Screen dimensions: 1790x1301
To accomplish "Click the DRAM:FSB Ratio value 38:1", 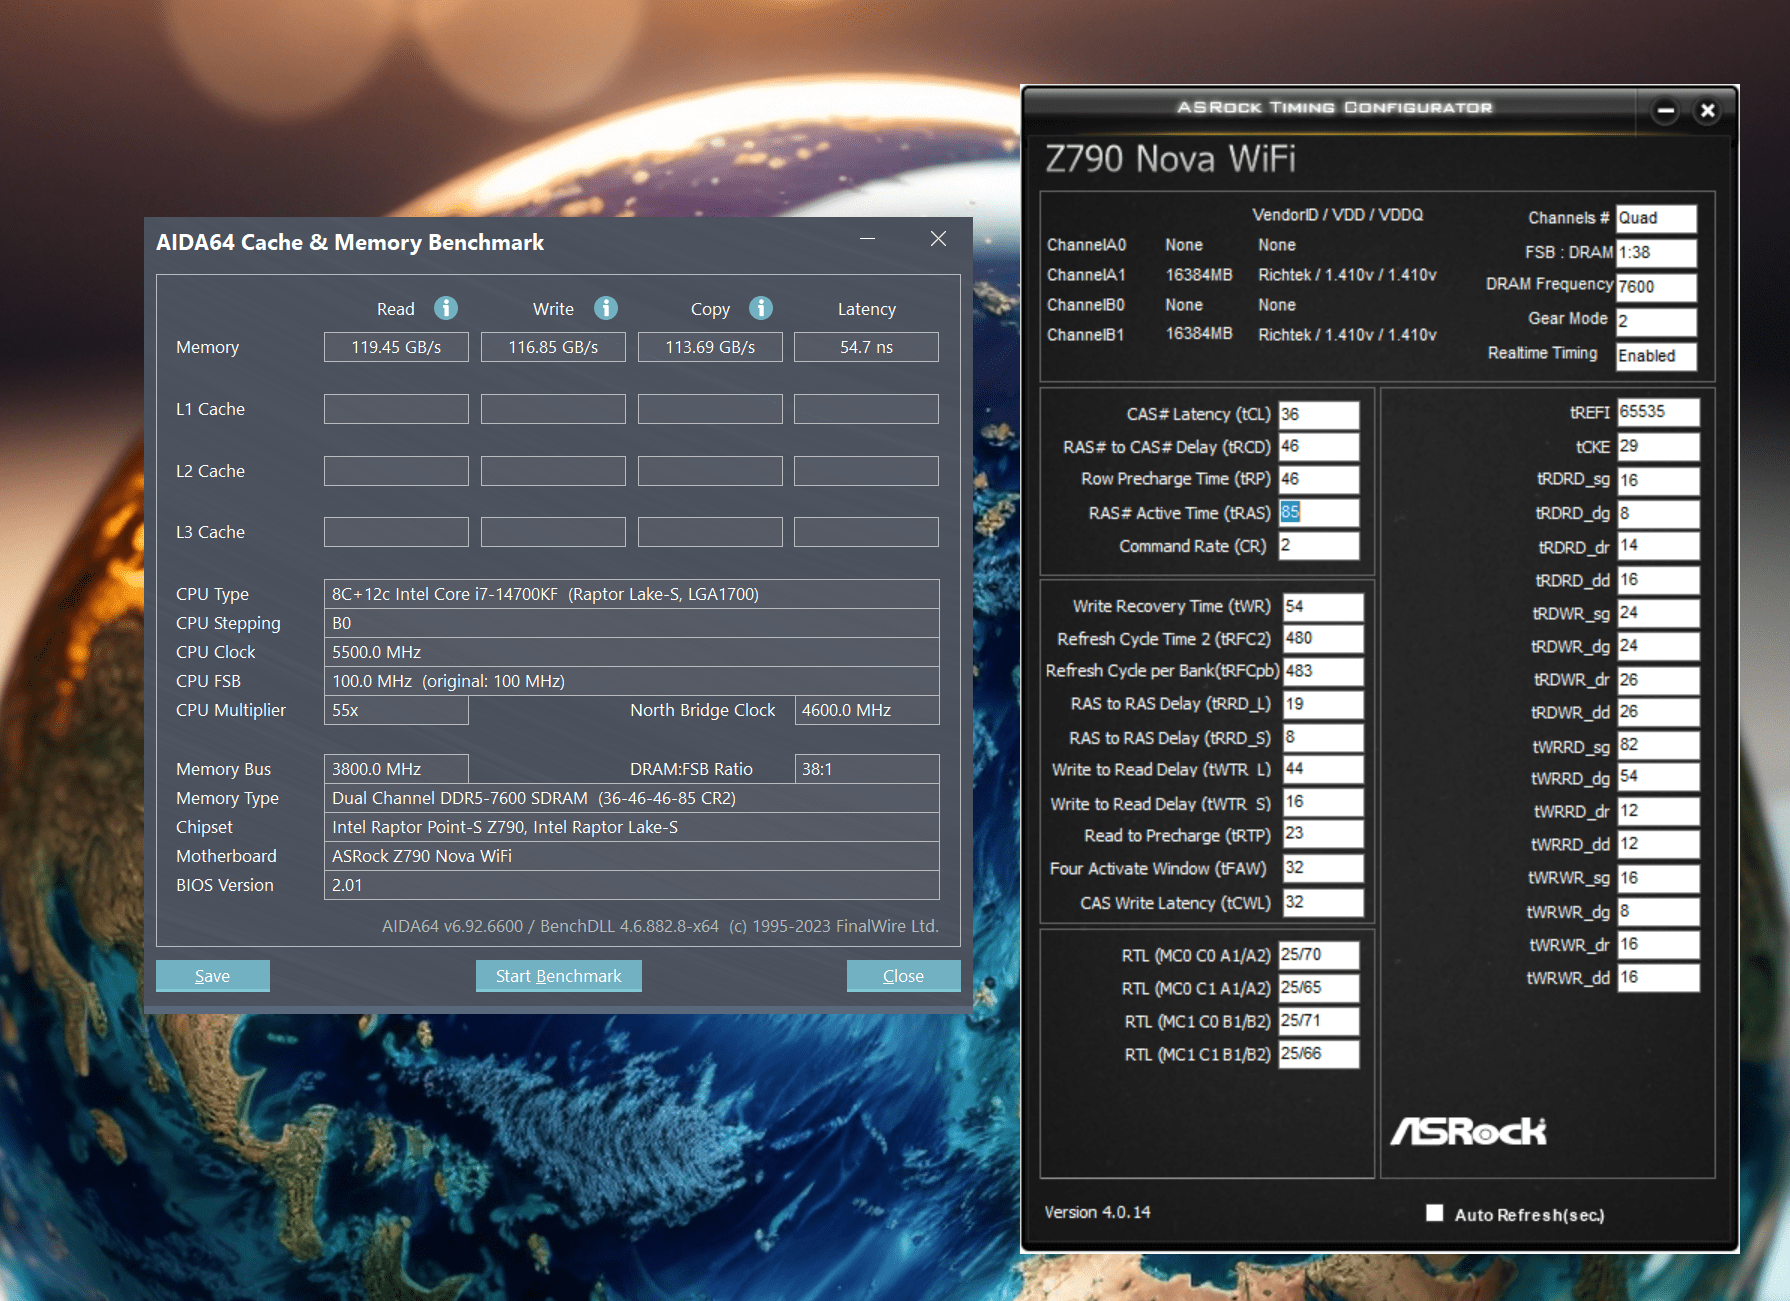I will tap(866, 769).
